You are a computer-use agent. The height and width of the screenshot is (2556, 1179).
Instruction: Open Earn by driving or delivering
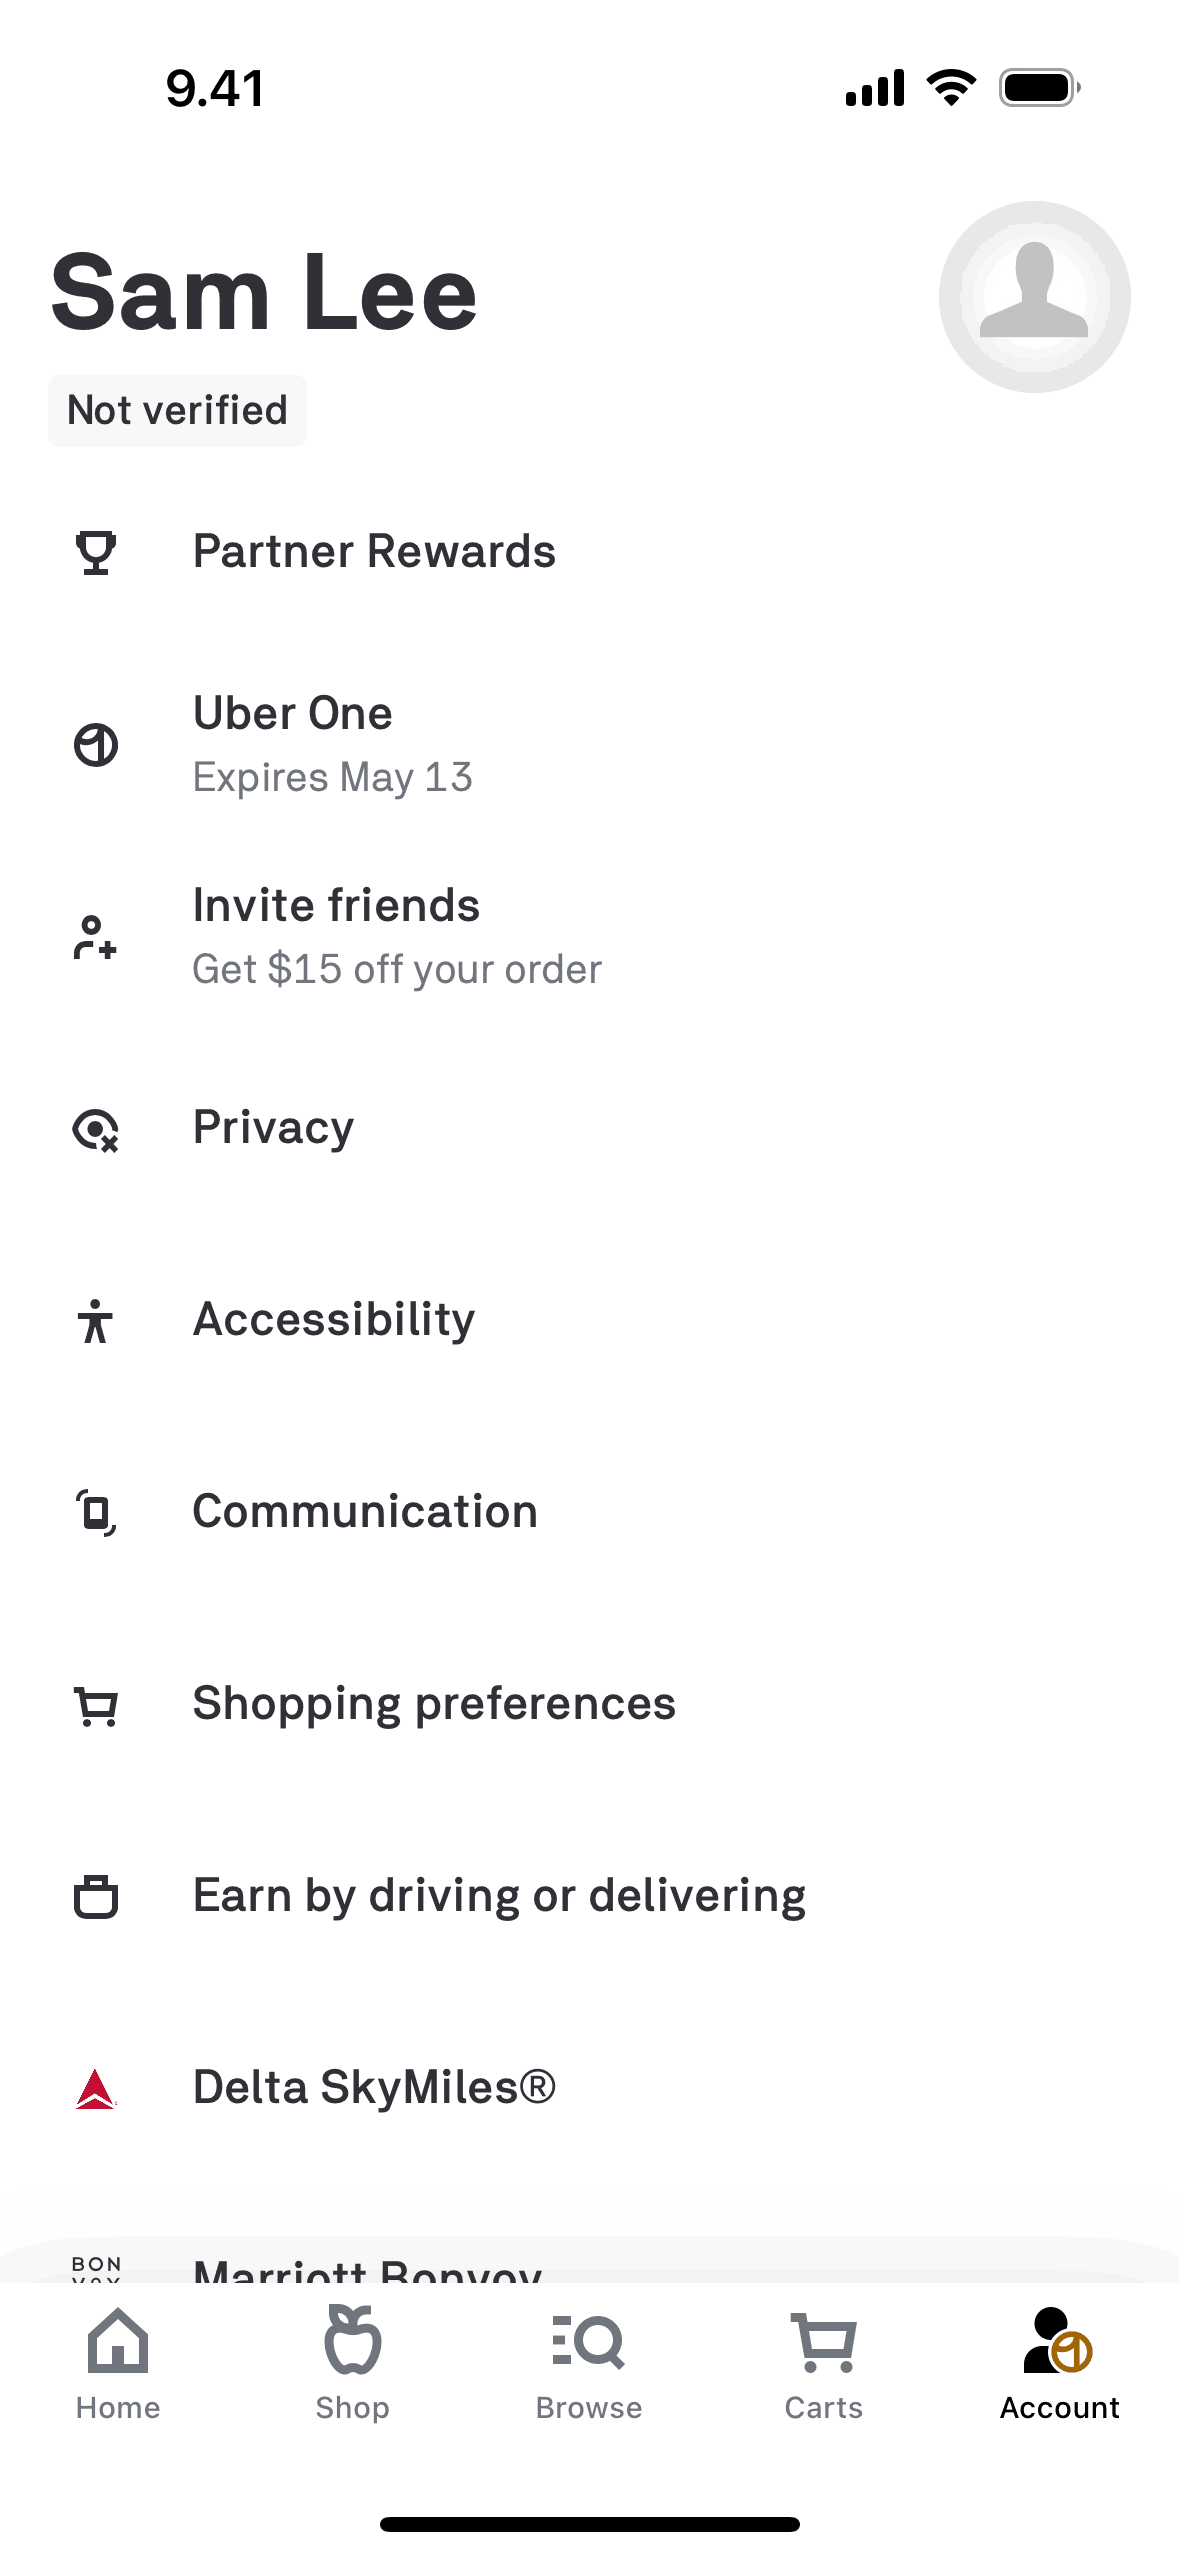tap(499, 1897)
